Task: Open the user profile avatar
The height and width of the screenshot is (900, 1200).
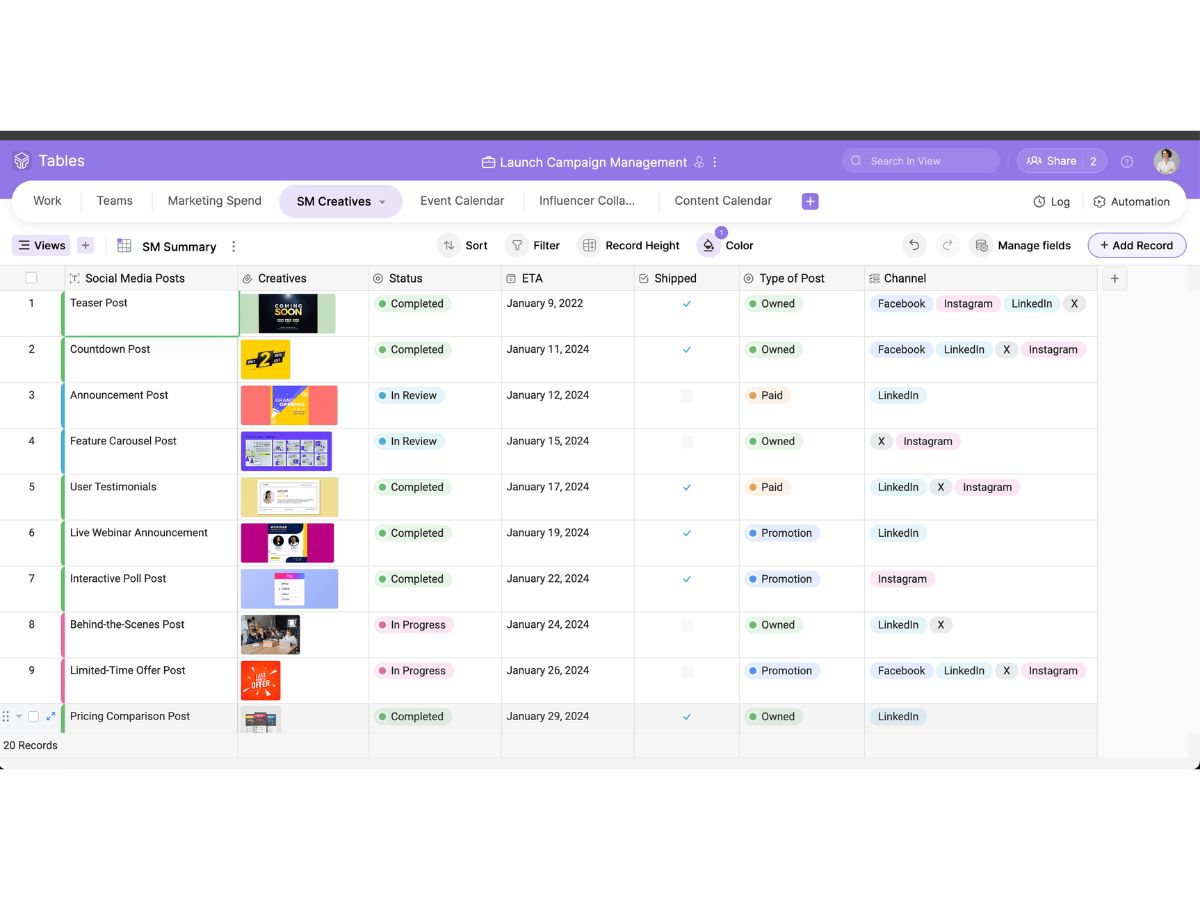Action: 1166,161
